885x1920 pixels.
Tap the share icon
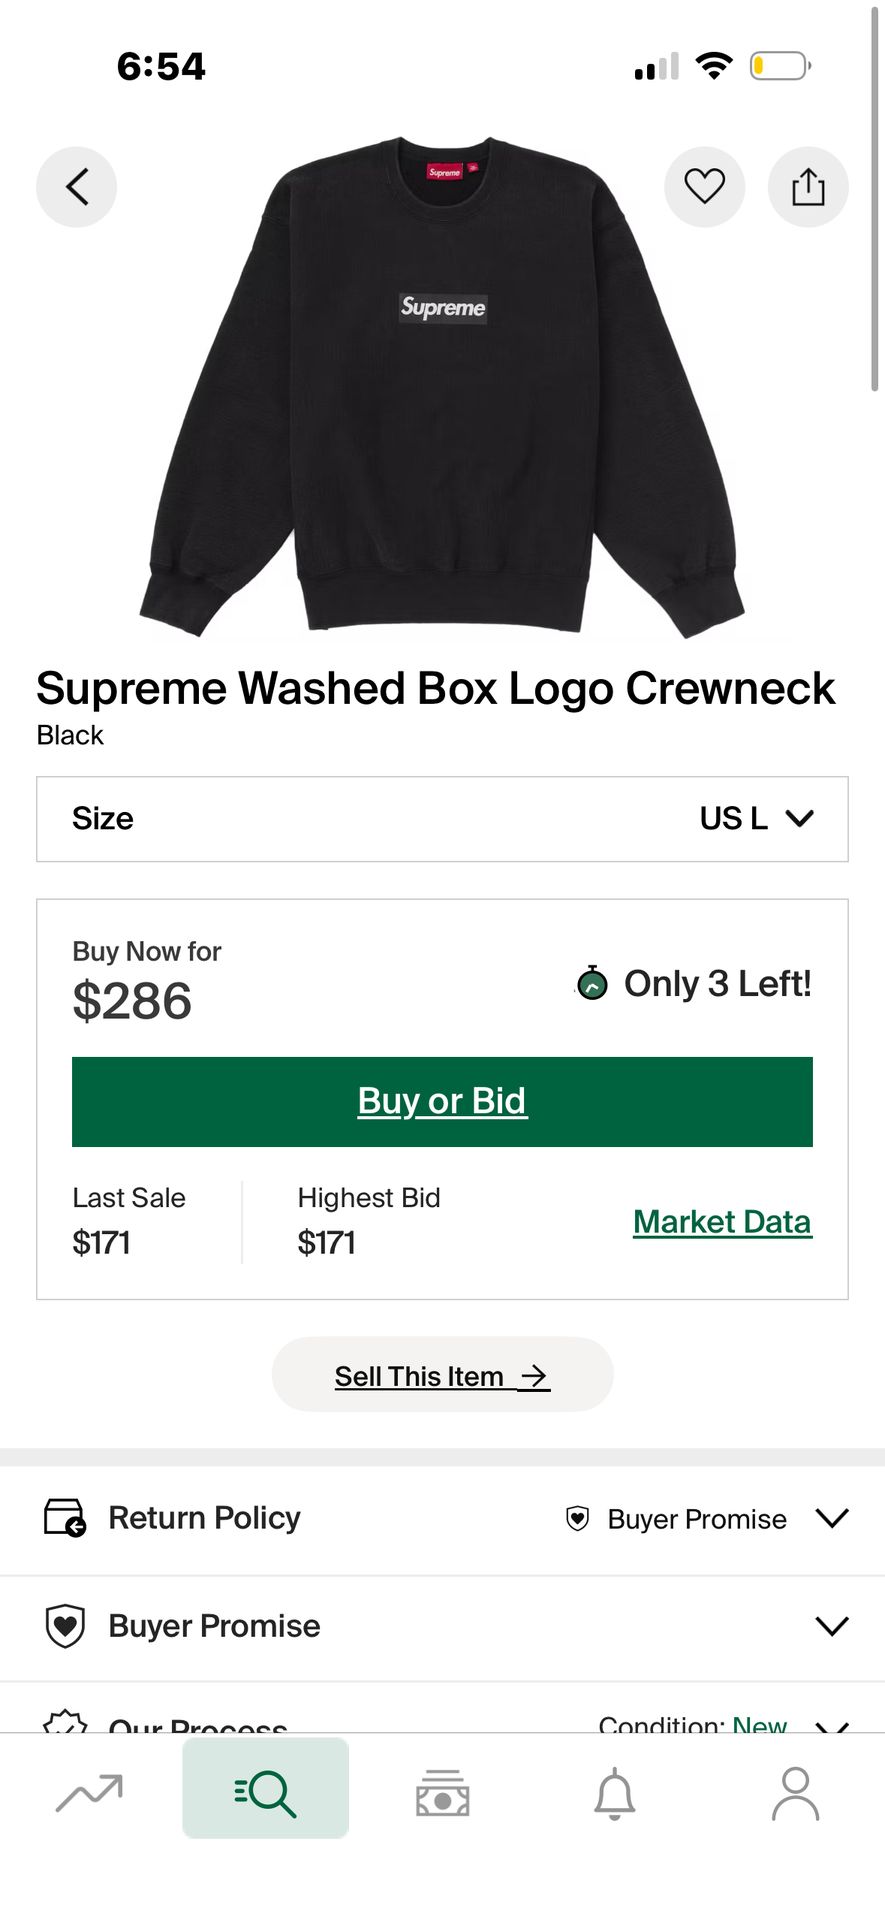pos(808,187)
